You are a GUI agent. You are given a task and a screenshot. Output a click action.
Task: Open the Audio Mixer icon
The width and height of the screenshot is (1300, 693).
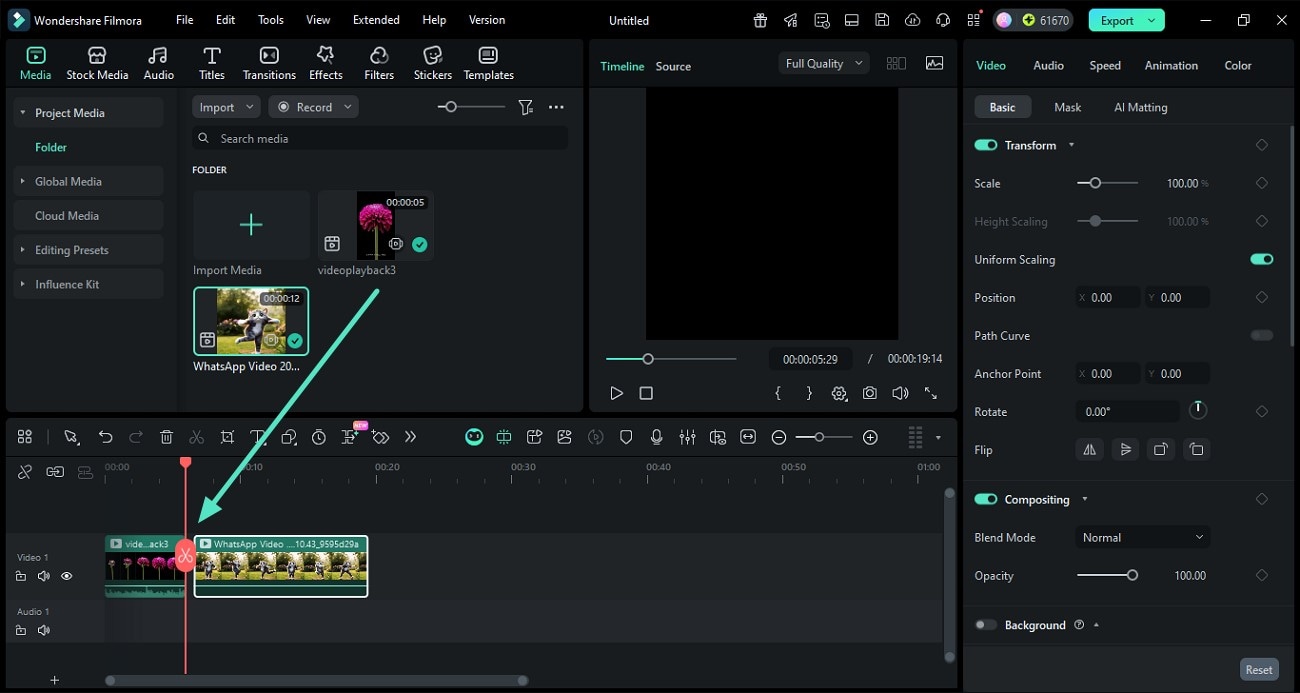click(x=688, y=437)
